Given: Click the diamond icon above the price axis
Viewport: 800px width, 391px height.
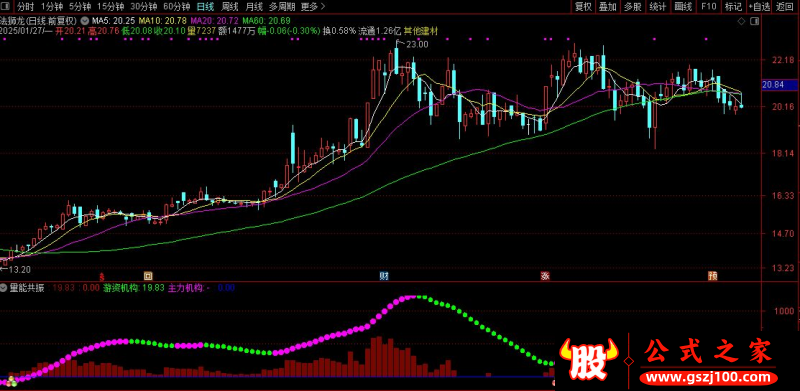Looking at the screenshot, I should click(741, 21).
